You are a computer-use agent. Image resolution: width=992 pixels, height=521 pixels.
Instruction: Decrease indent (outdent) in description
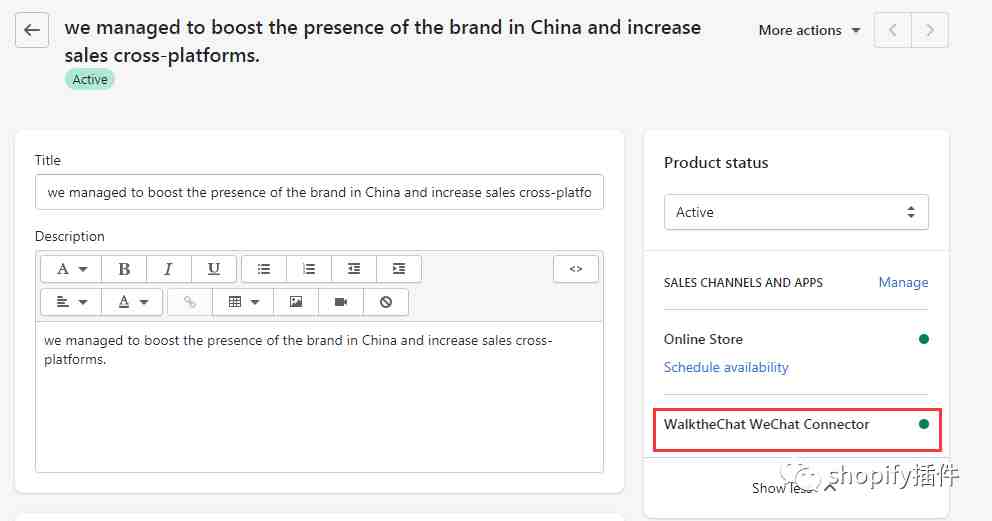[354, 269]
